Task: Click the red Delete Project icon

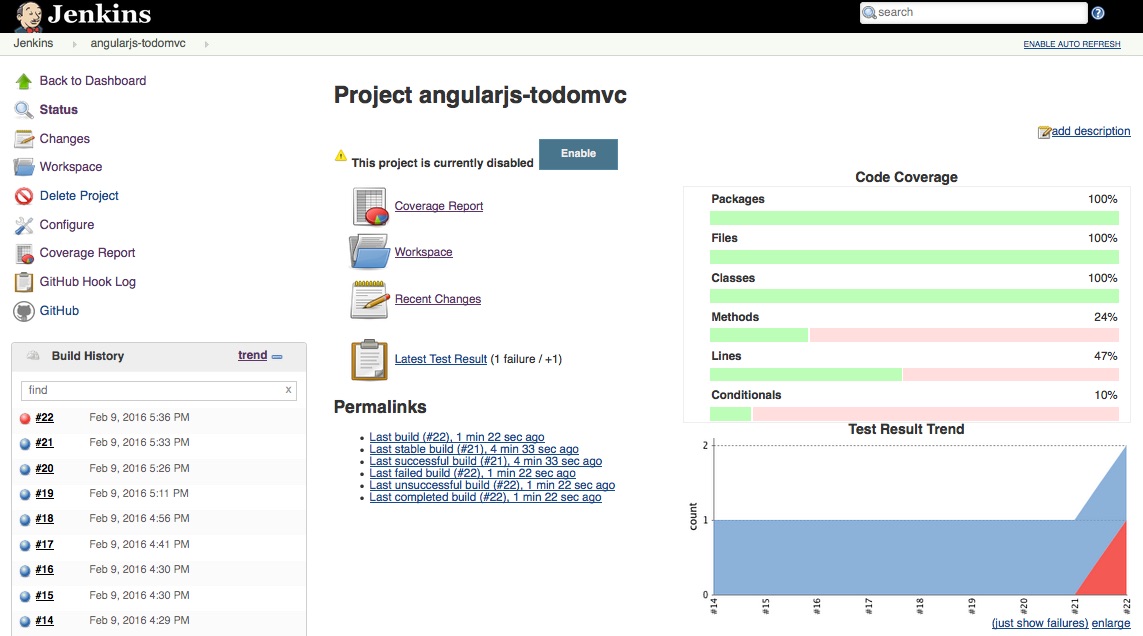Action: [23, 196]
